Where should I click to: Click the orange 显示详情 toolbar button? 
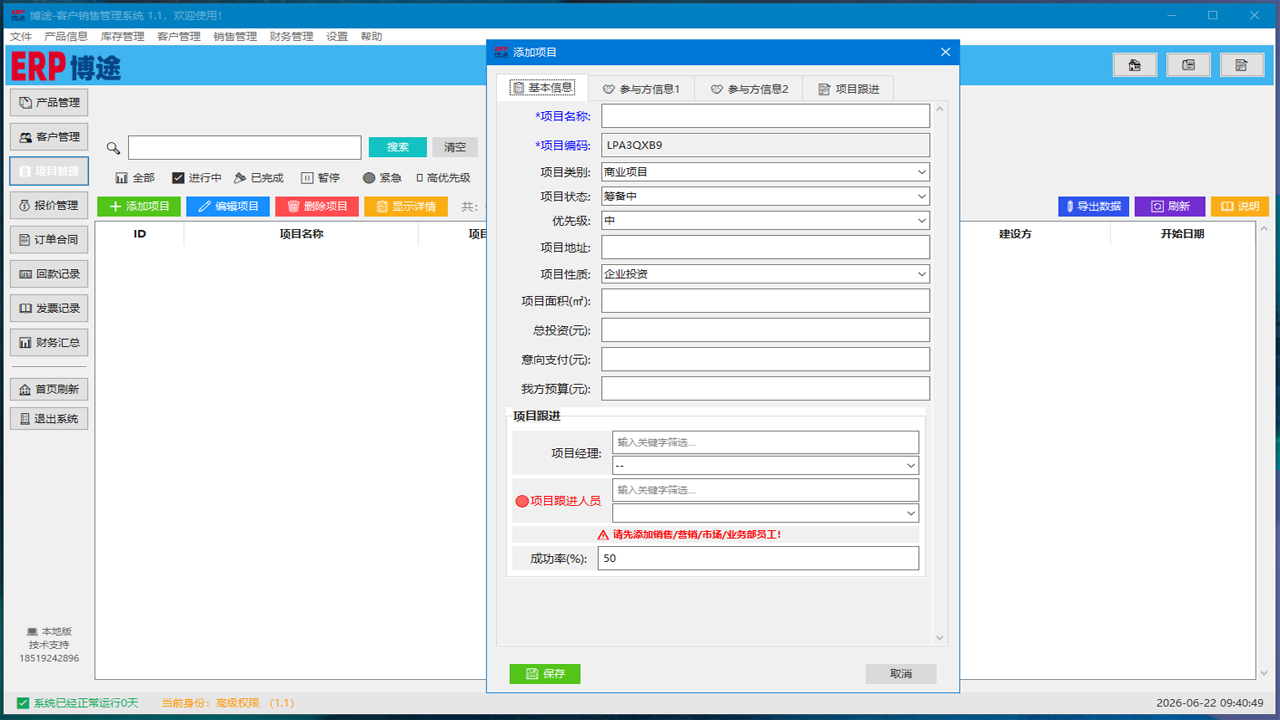coord(406,206)
